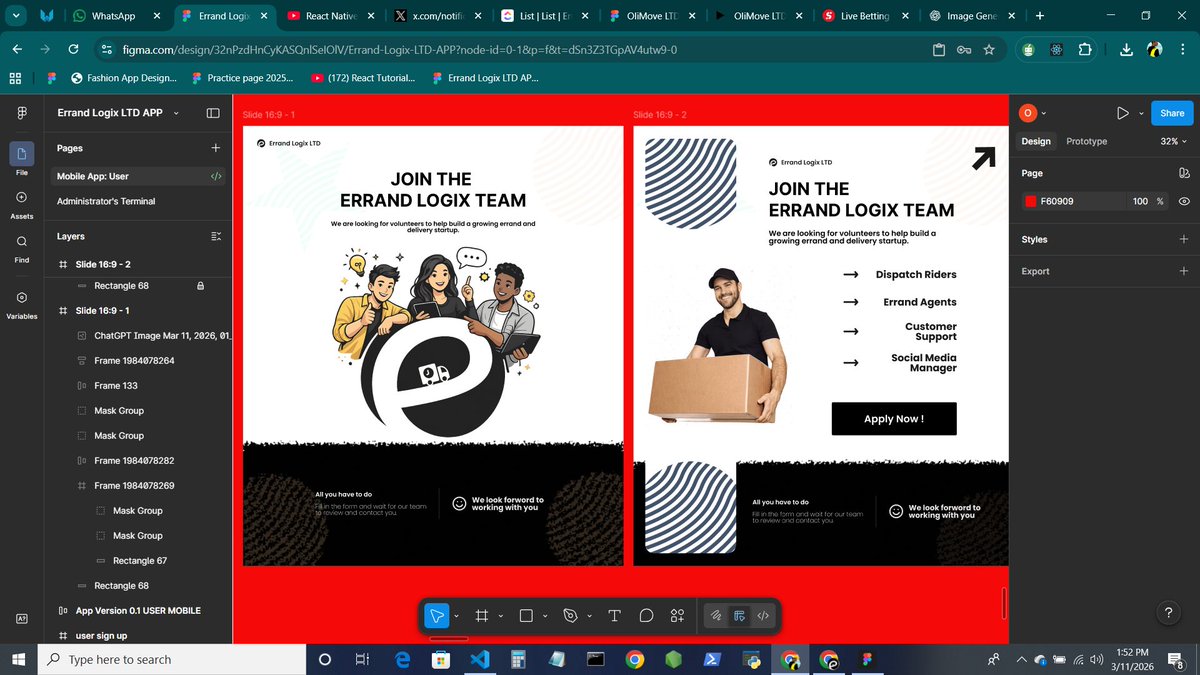The image size is (1200, 675).
Task: Click the Windows search box
Action: click(x=172, y=660)
